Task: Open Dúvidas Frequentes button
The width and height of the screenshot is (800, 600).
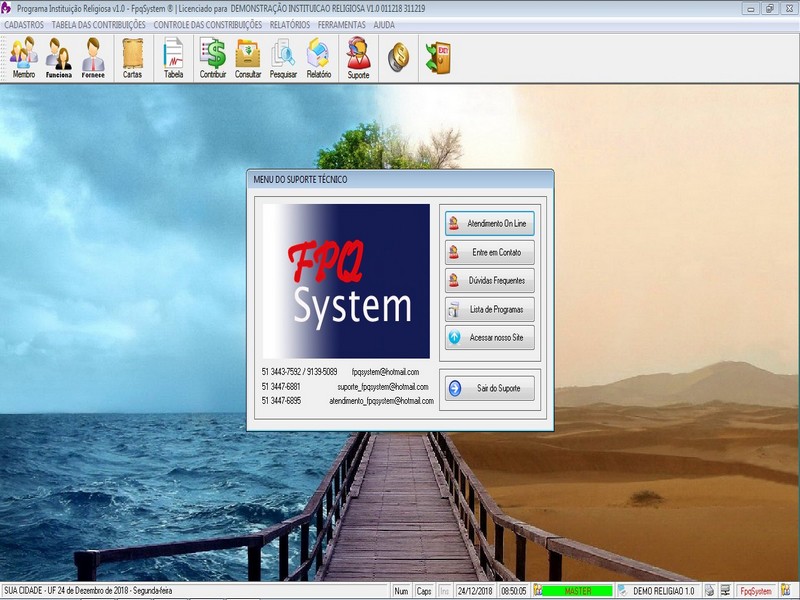Action: pyautogui.click(x=490, y=281)
